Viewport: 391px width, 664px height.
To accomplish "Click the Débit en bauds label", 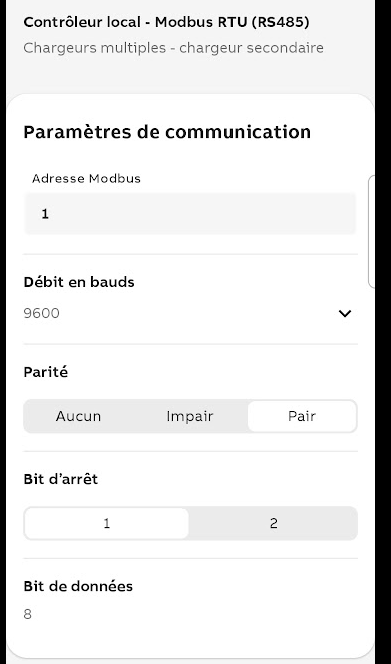I will [x=79, y=282].
